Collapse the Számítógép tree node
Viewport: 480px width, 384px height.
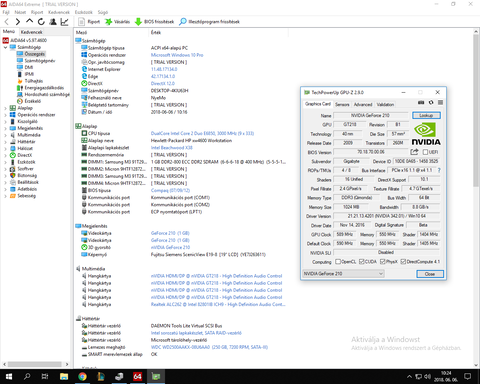coord(5,47)
